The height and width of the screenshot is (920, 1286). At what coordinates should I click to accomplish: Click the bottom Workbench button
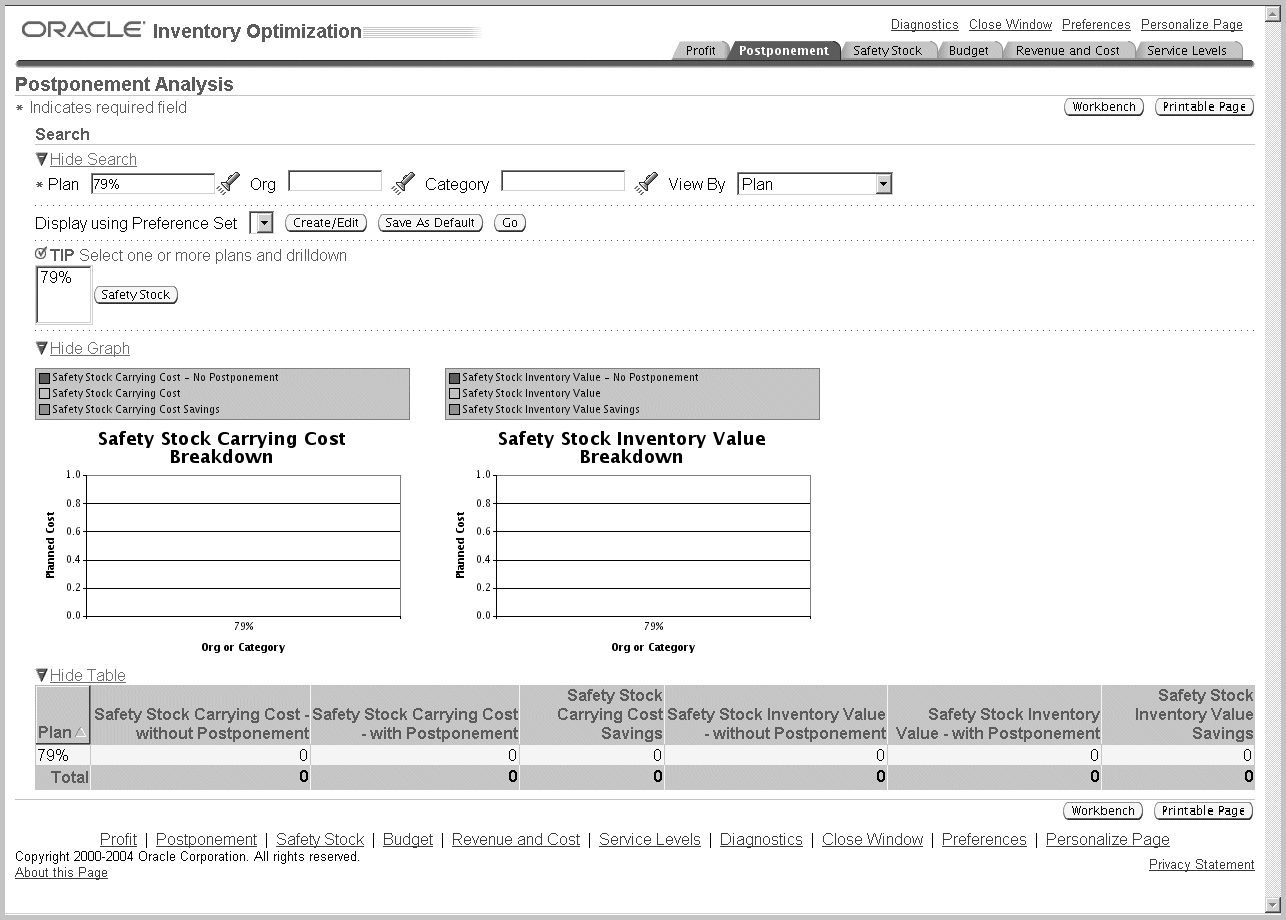(1104, 811)
